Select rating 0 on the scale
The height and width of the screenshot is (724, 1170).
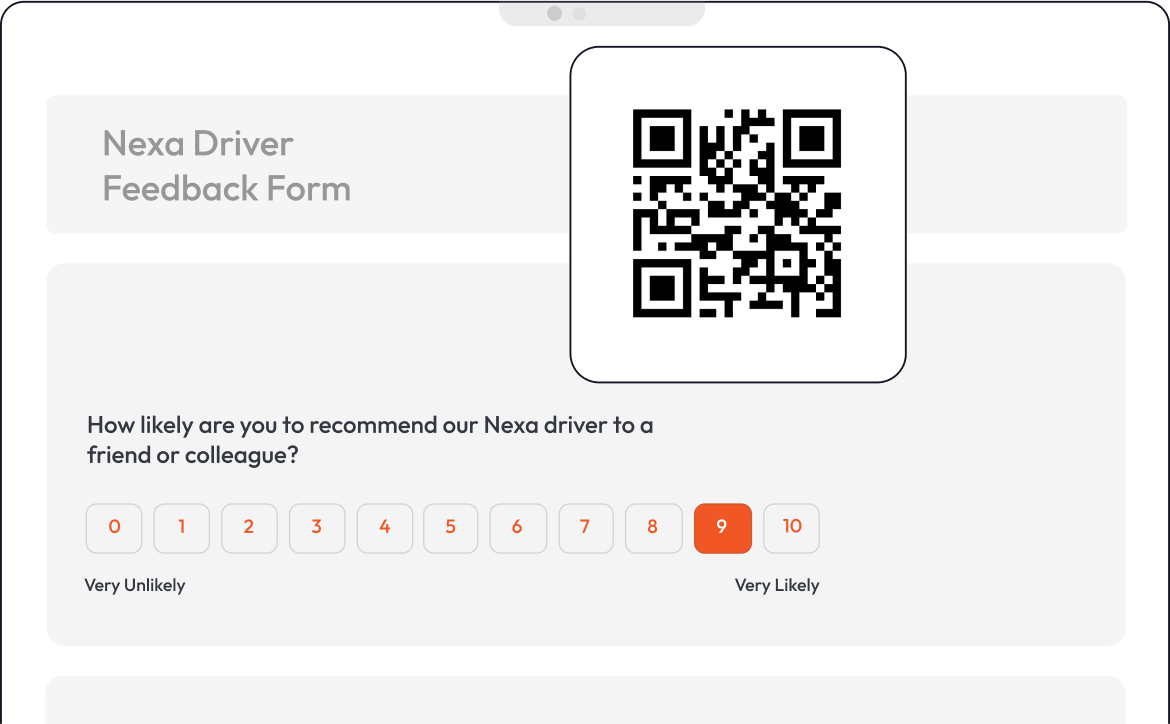(114, 528)
